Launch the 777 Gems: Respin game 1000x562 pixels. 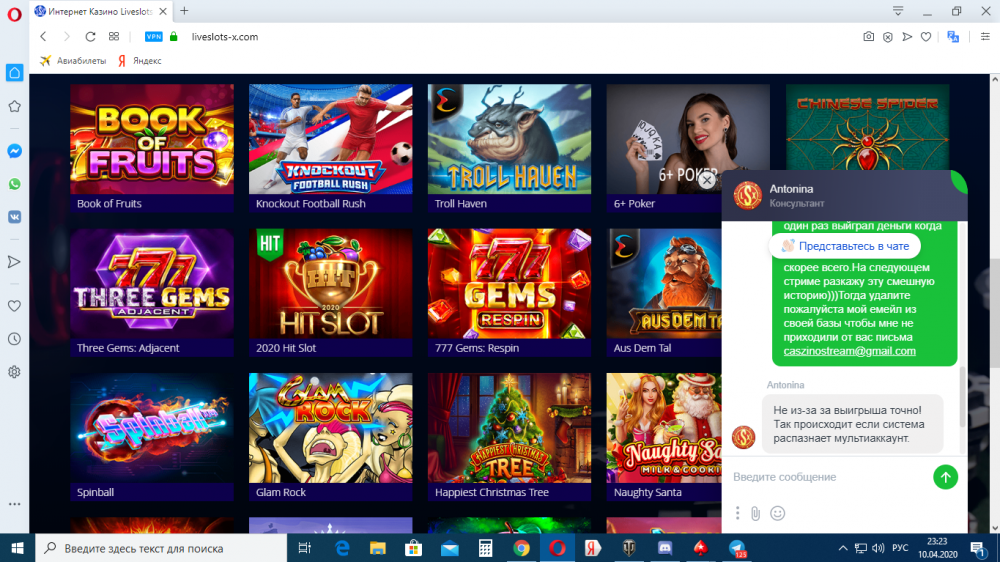510,292
